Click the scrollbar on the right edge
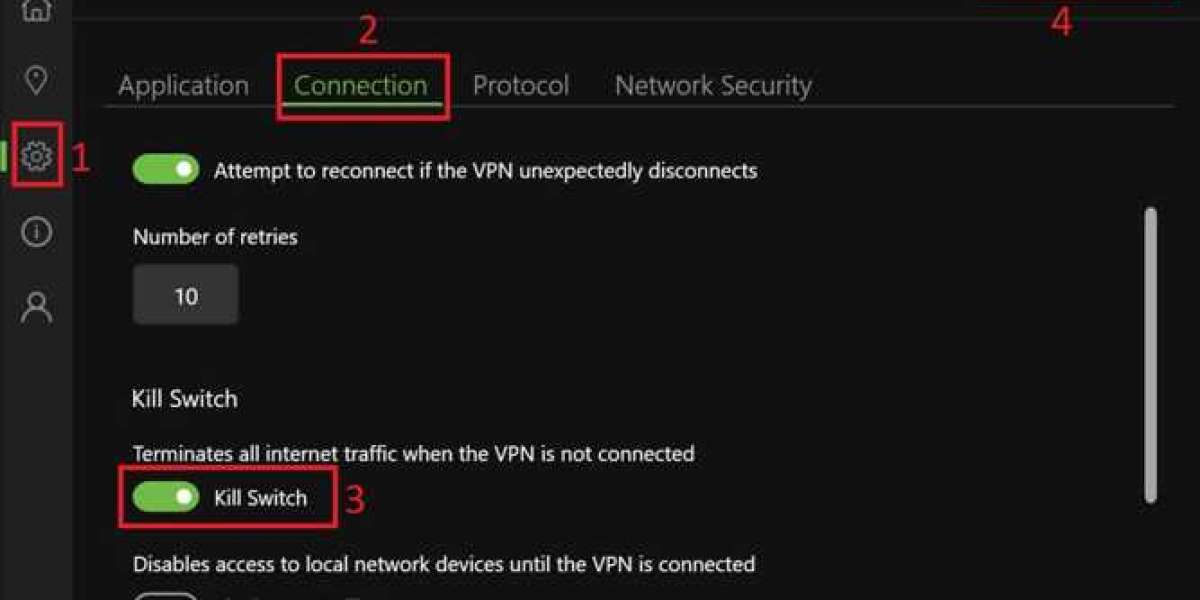The image size is (1200, 600). pos(1148,350)
